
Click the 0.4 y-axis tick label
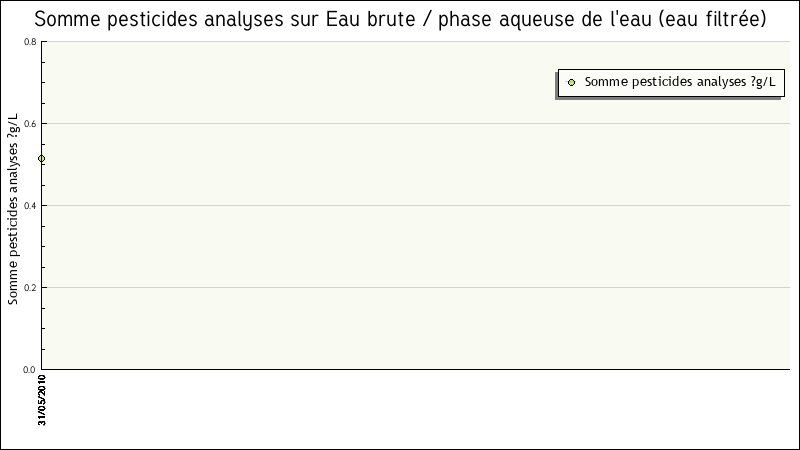click(x=29, y=206)
